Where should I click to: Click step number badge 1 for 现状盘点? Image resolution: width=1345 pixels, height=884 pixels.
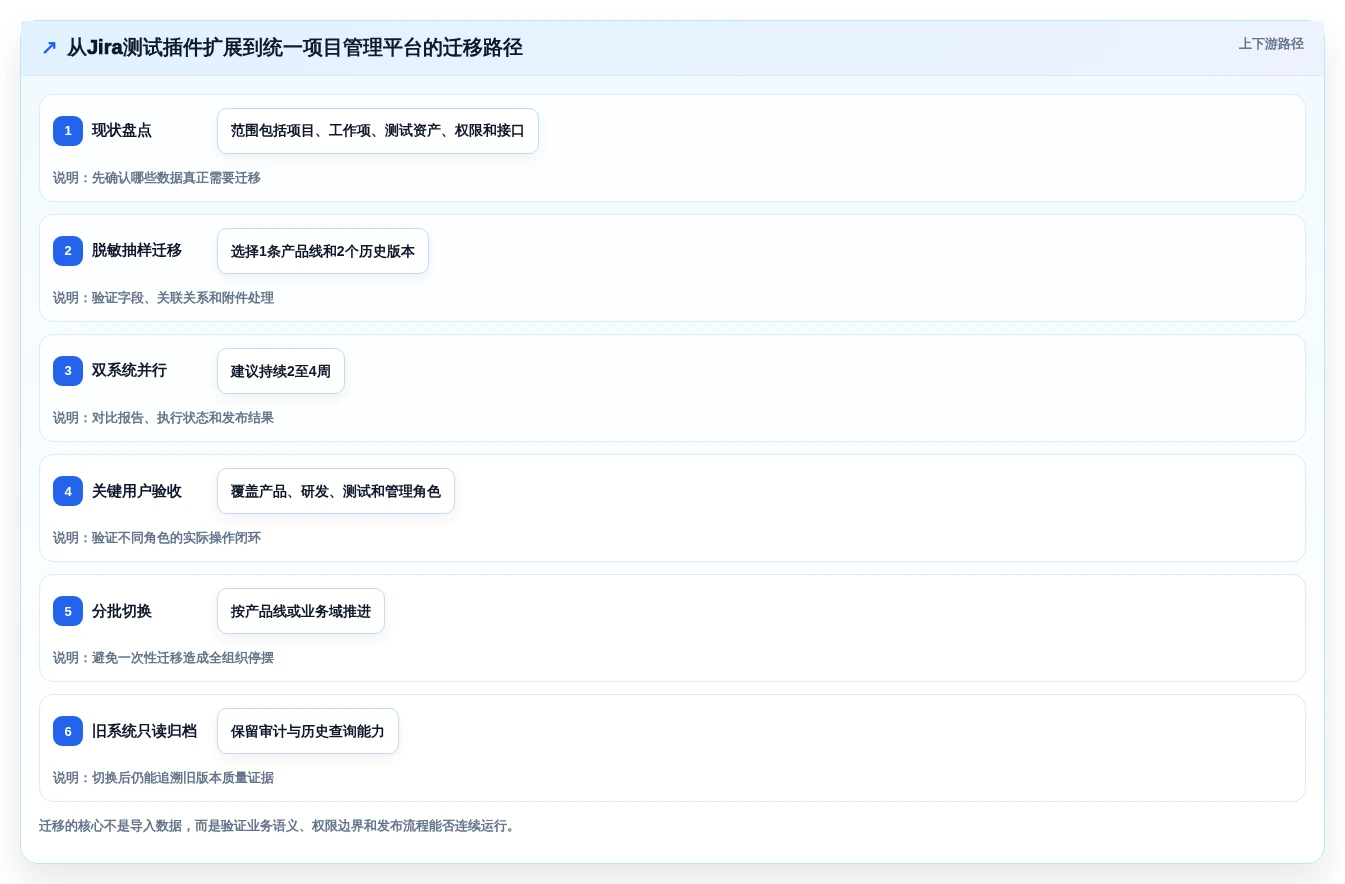(68, 131)
